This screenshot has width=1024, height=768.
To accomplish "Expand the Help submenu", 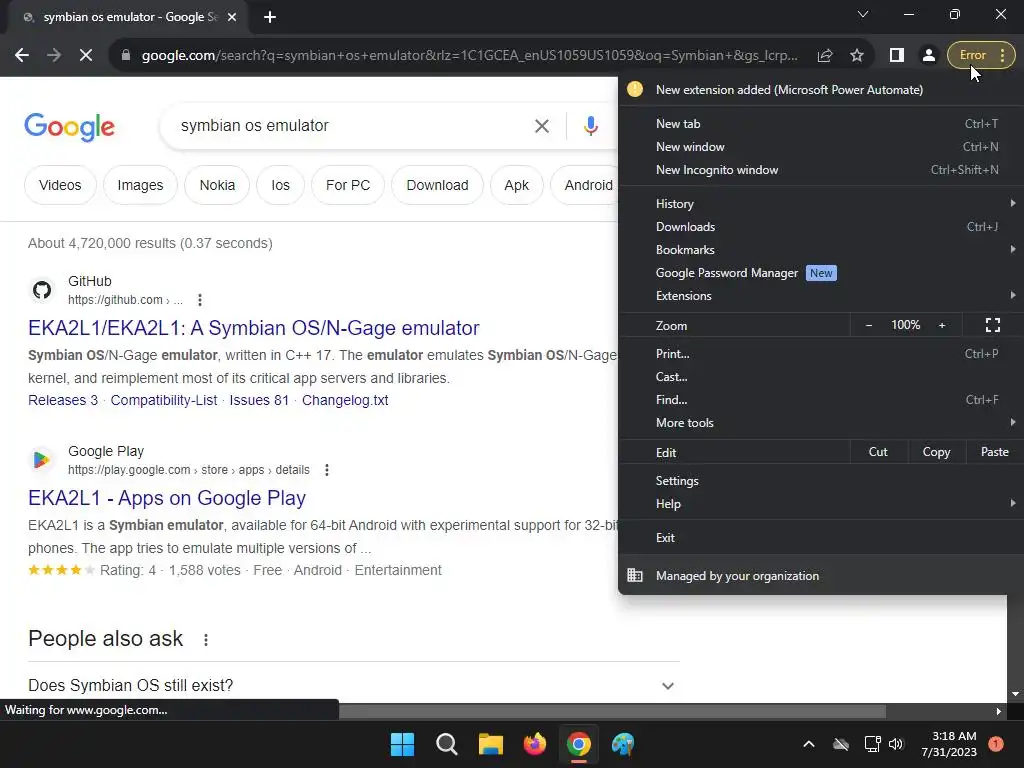I will pos(821,504).
